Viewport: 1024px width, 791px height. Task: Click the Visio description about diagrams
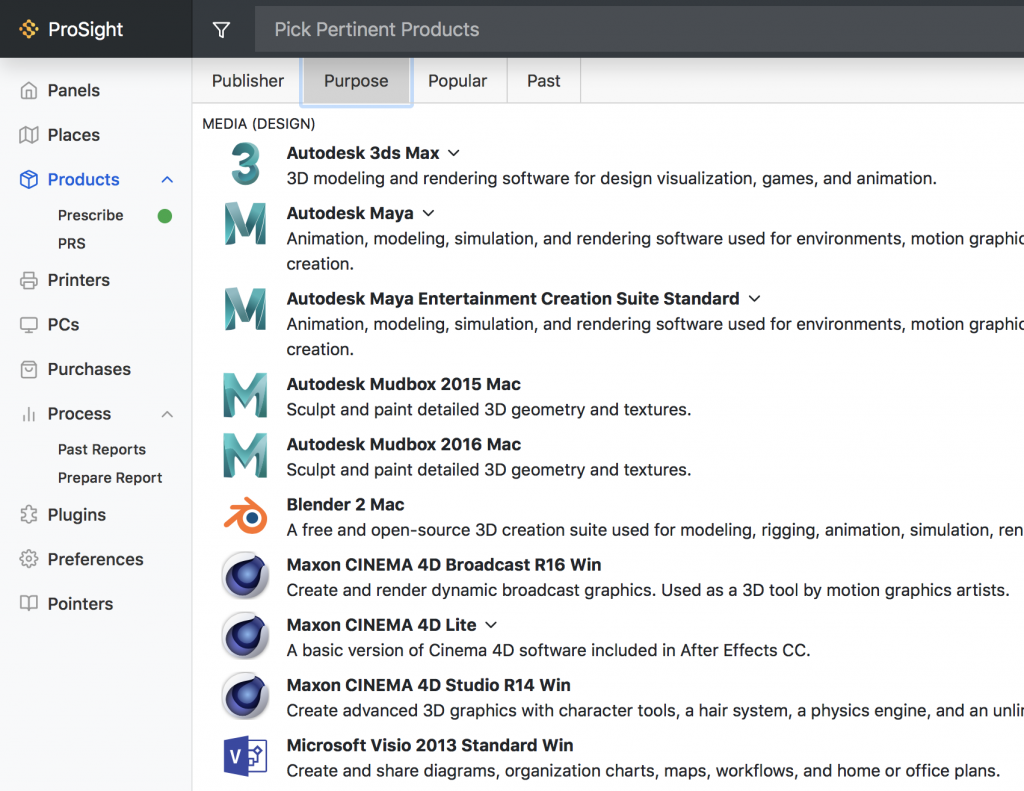(x=643, y=771)
